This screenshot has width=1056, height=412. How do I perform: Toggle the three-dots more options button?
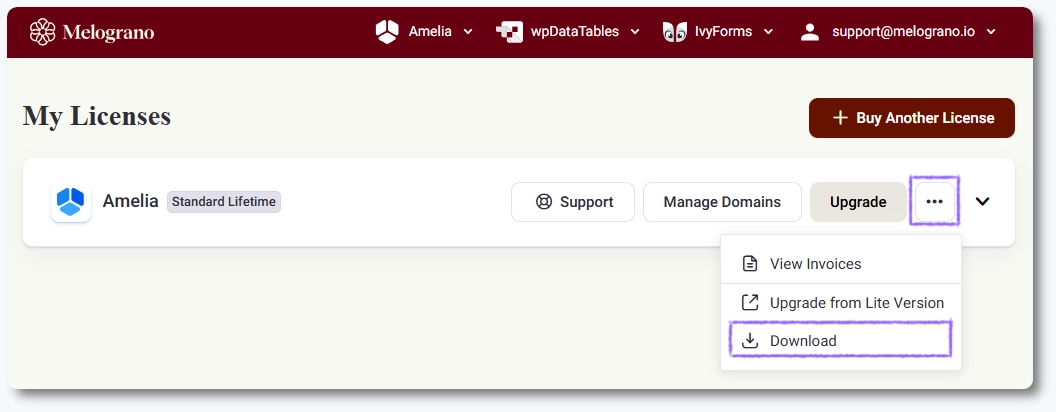click(934, 202)
